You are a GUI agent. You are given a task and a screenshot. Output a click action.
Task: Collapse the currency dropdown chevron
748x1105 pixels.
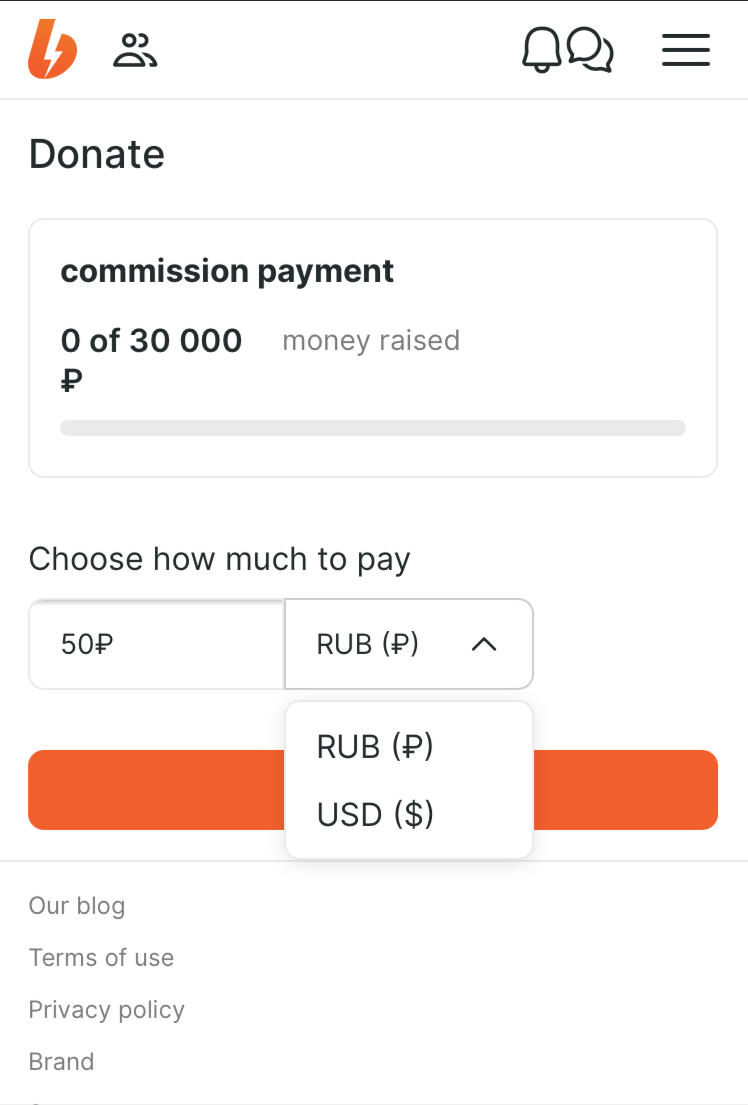484,644
